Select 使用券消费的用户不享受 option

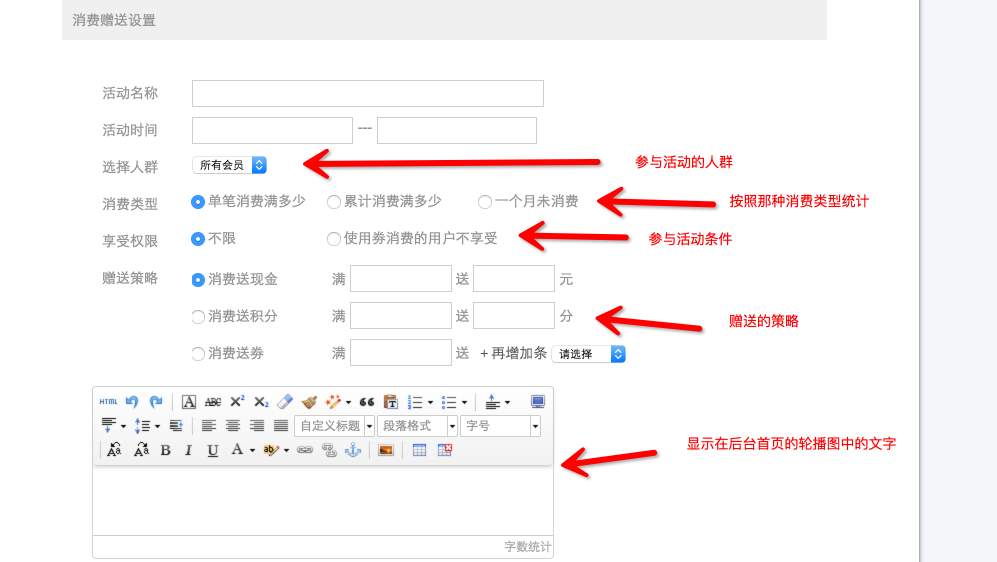tap(334, 239)
